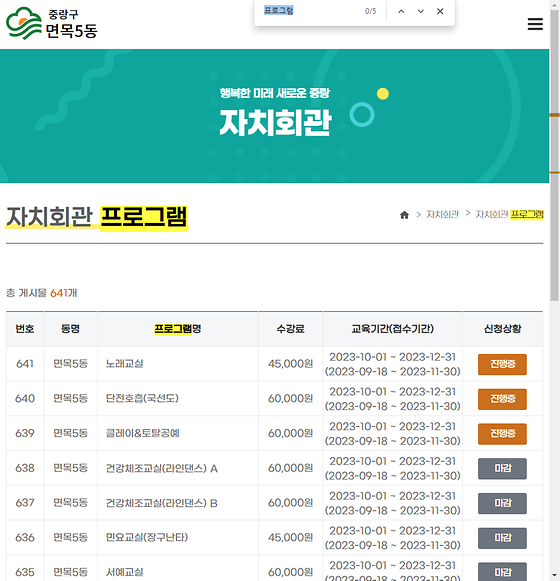
Task: Click the 60,000원 fee for 단전호흡(국선도)
Action: pyautogui.click(x=291, y=399)
